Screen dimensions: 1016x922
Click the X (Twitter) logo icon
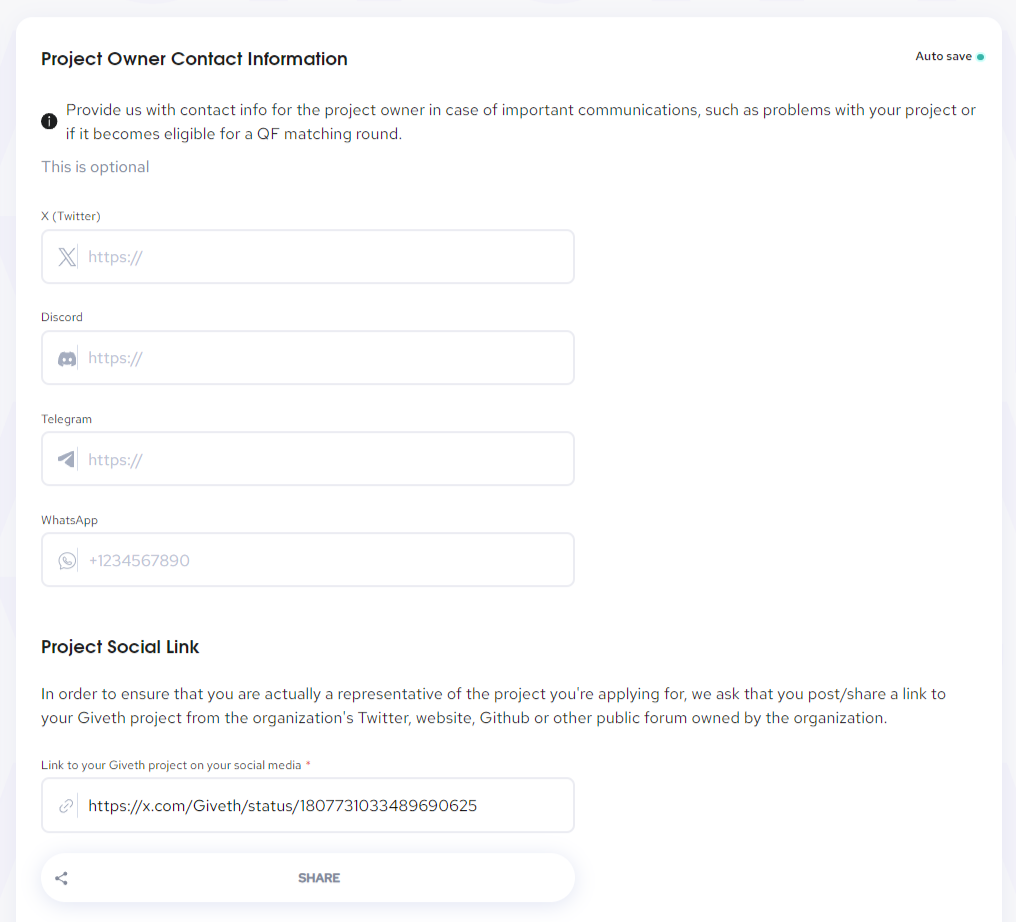click(67, 257)
